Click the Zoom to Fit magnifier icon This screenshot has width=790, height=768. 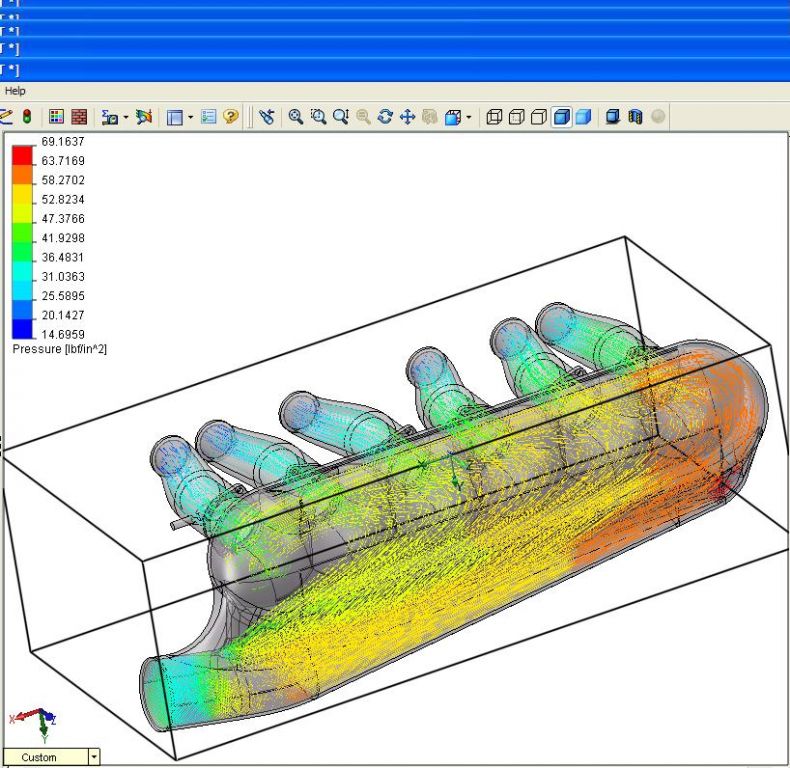(296, 117)
